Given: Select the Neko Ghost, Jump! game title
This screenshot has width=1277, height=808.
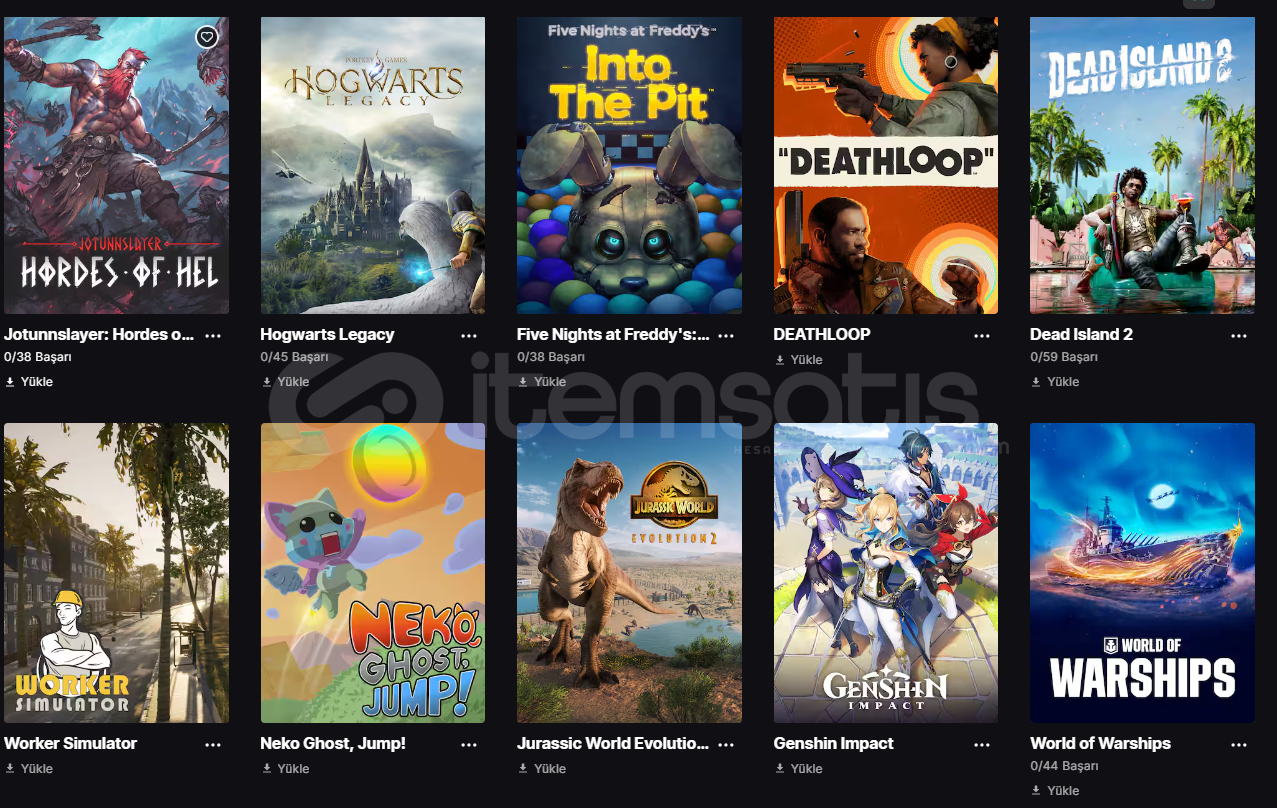Looking at the screenshot, I should click(333, 744).
